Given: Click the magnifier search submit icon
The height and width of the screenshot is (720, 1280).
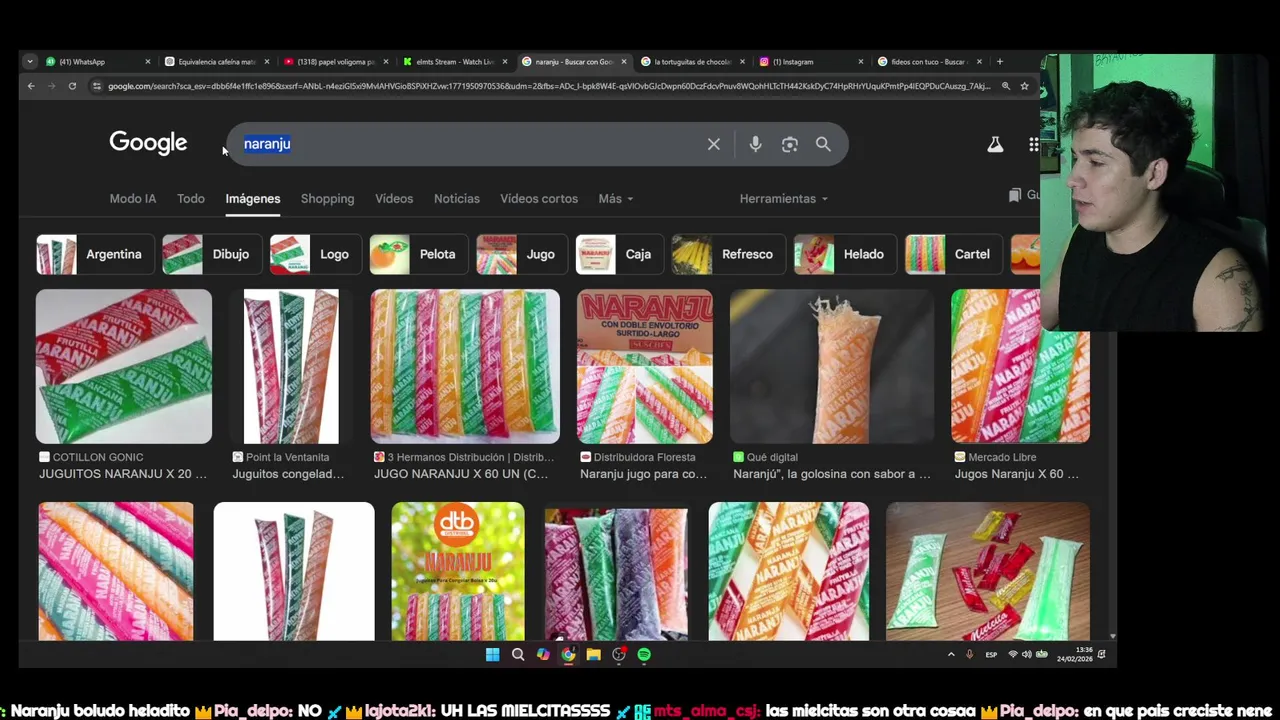Looking at the screenshot, I should (x=823, y=144).
